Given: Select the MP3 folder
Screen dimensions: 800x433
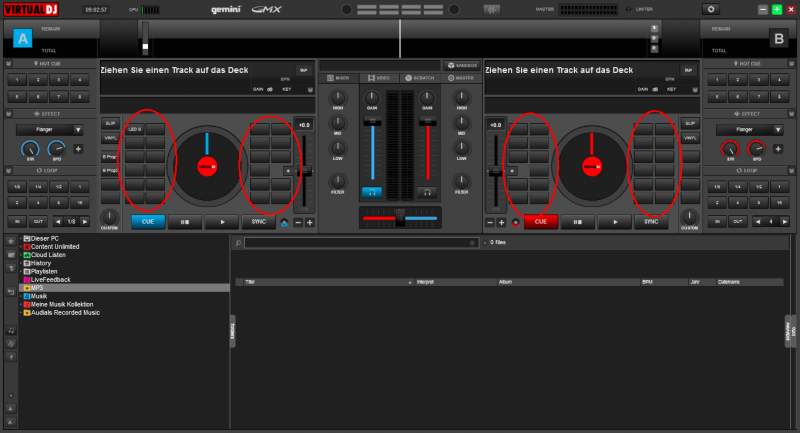Looking at the screenshot, I should 124,288.
